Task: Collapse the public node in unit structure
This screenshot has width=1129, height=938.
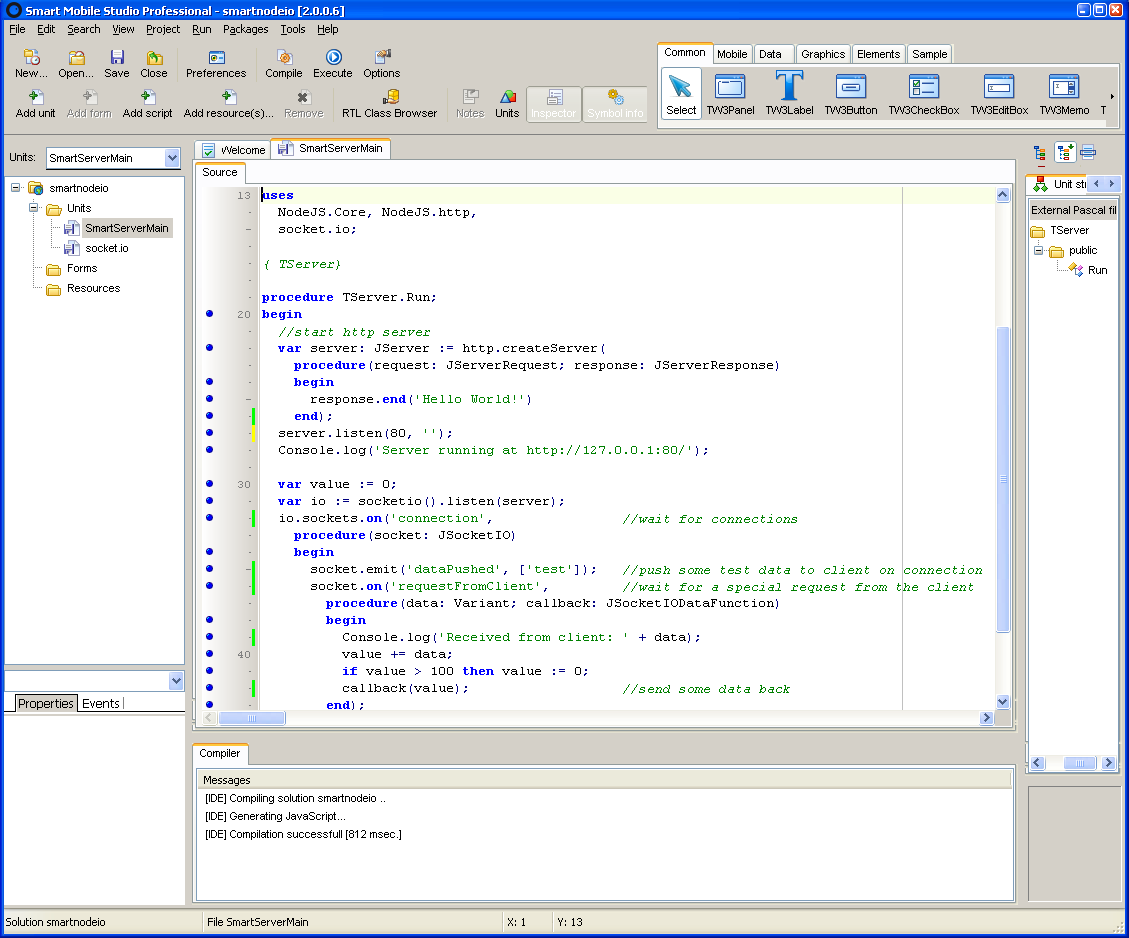Action: pos(1038,250)
